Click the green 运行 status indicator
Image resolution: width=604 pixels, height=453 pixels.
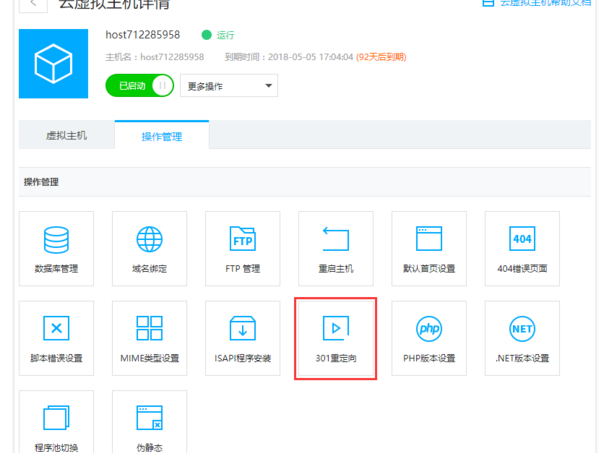point(218,35)
